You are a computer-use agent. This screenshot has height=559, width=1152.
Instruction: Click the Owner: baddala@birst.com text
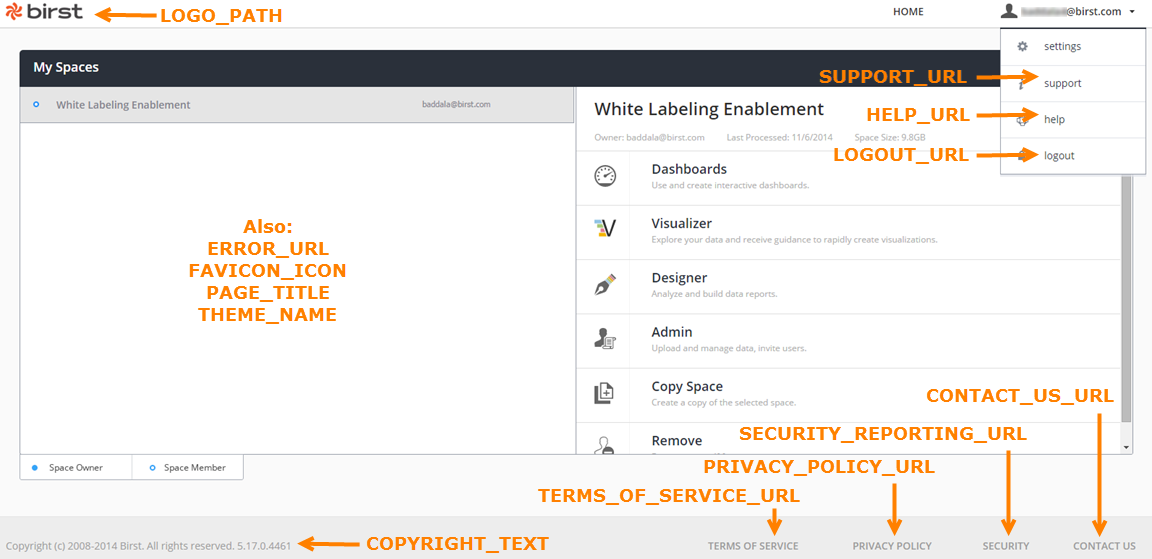tap(649, 137)
